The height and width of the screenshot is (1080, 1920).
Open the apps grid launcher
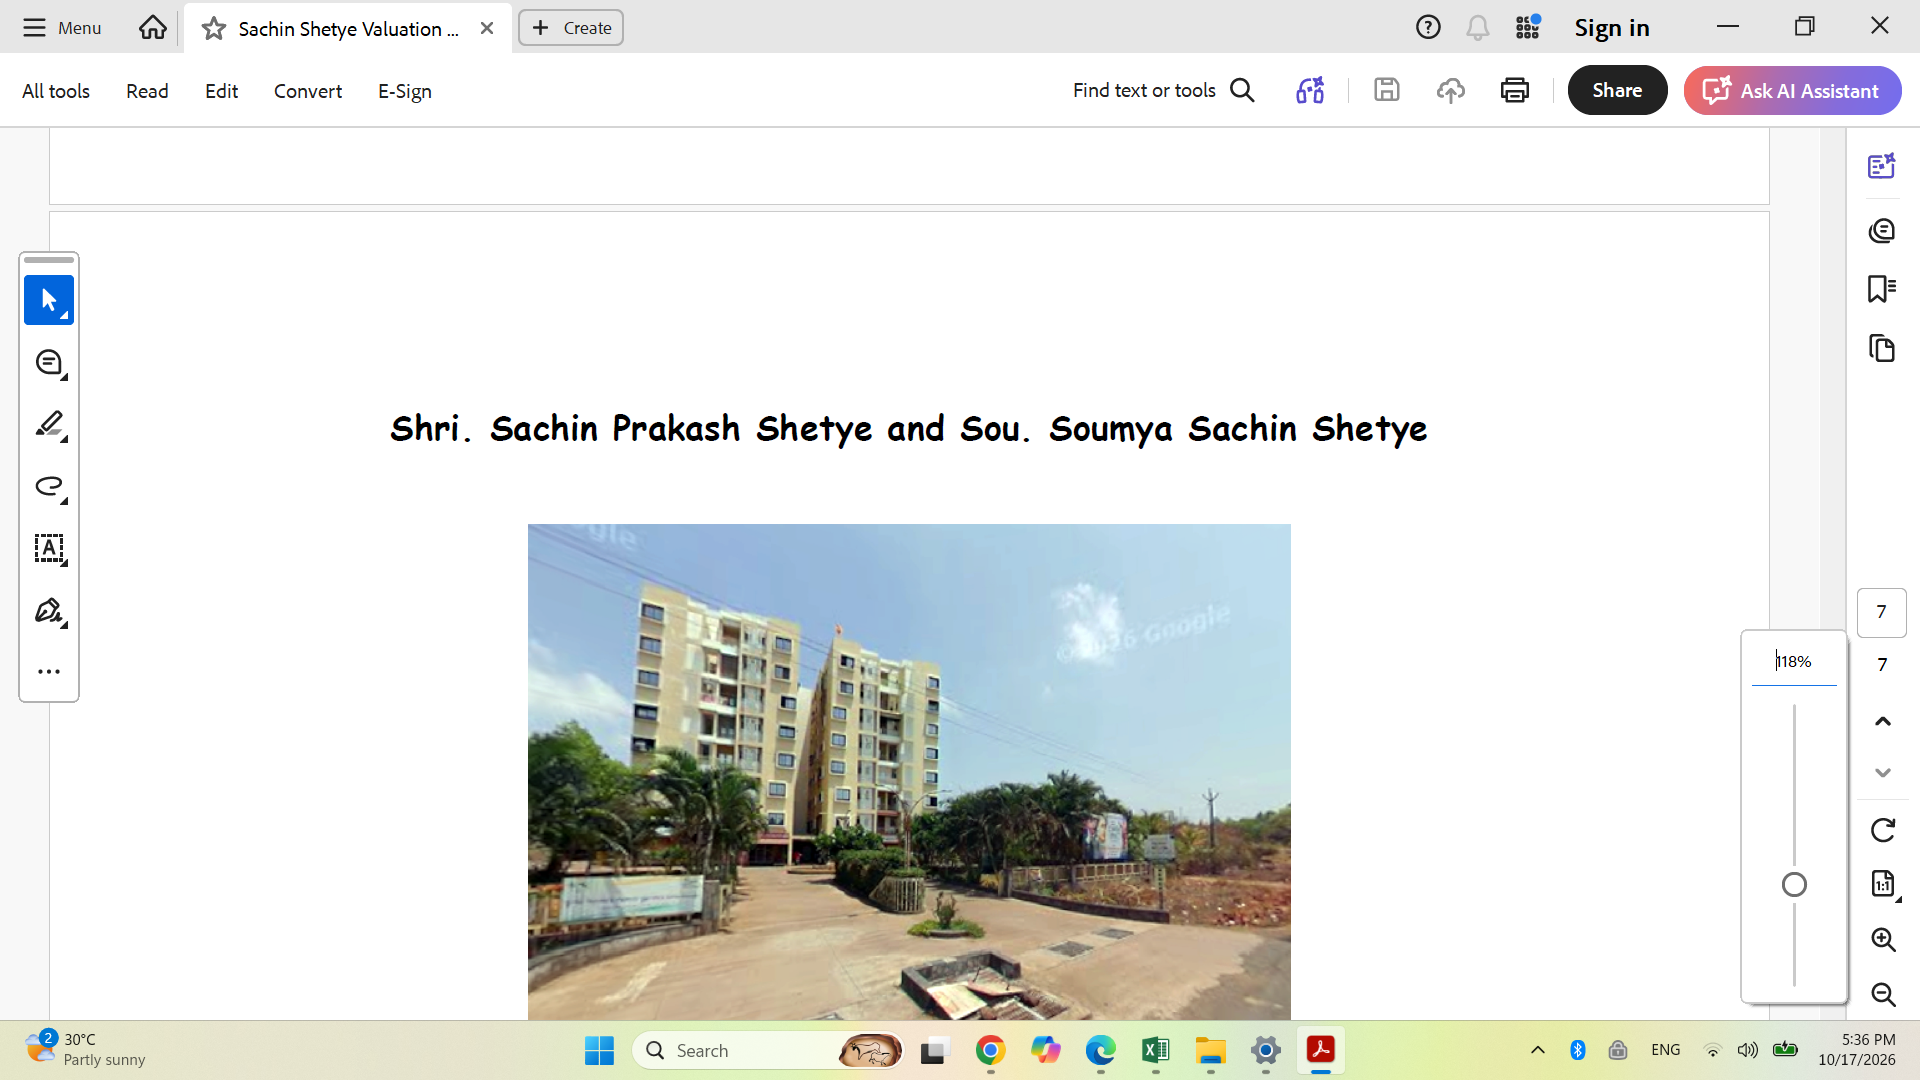1527,27
